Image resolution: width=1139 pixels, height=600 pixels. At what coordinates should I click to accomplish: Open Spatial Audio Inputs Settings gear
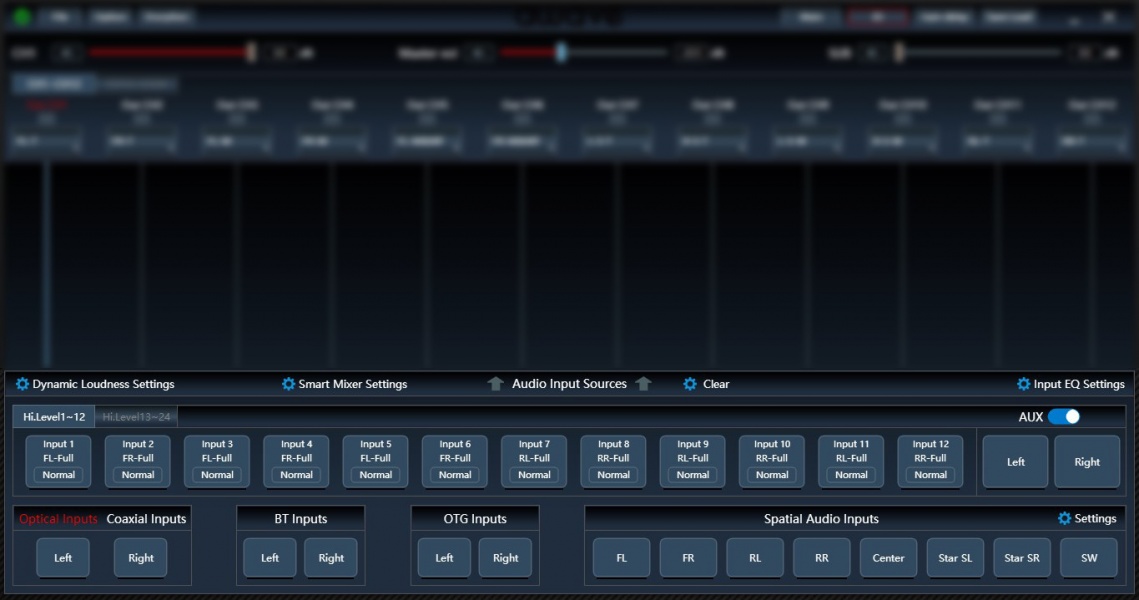point(1064,518)
